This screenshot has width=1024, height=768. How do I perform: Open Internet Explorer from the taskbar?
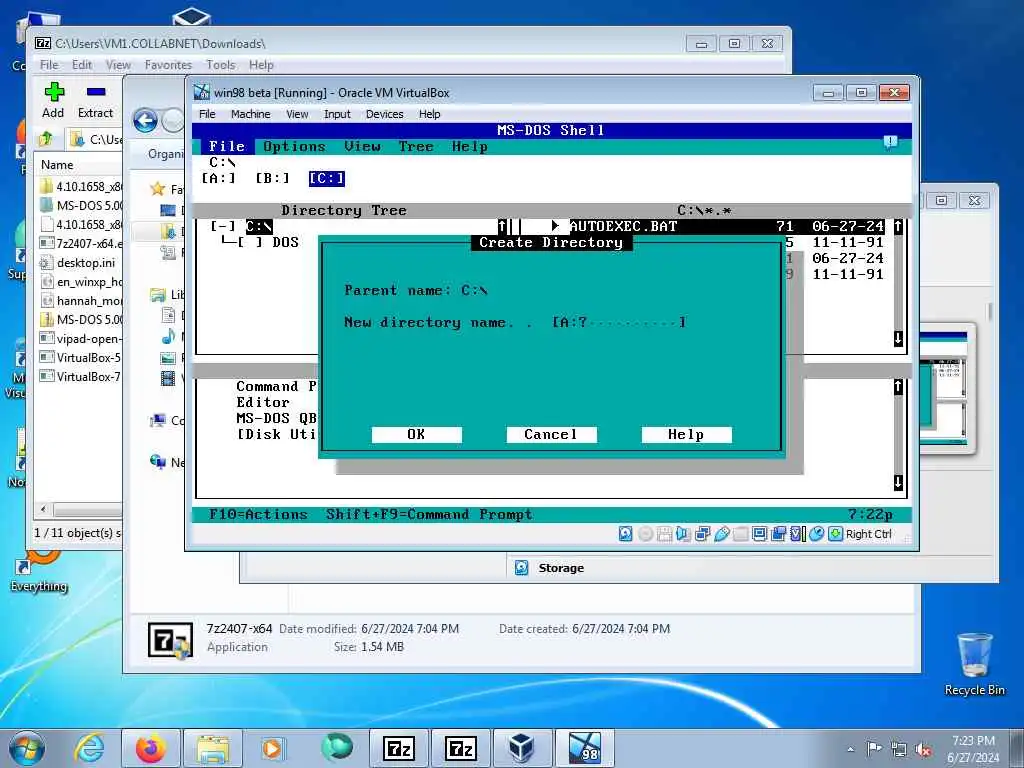[x=89, y=748]
